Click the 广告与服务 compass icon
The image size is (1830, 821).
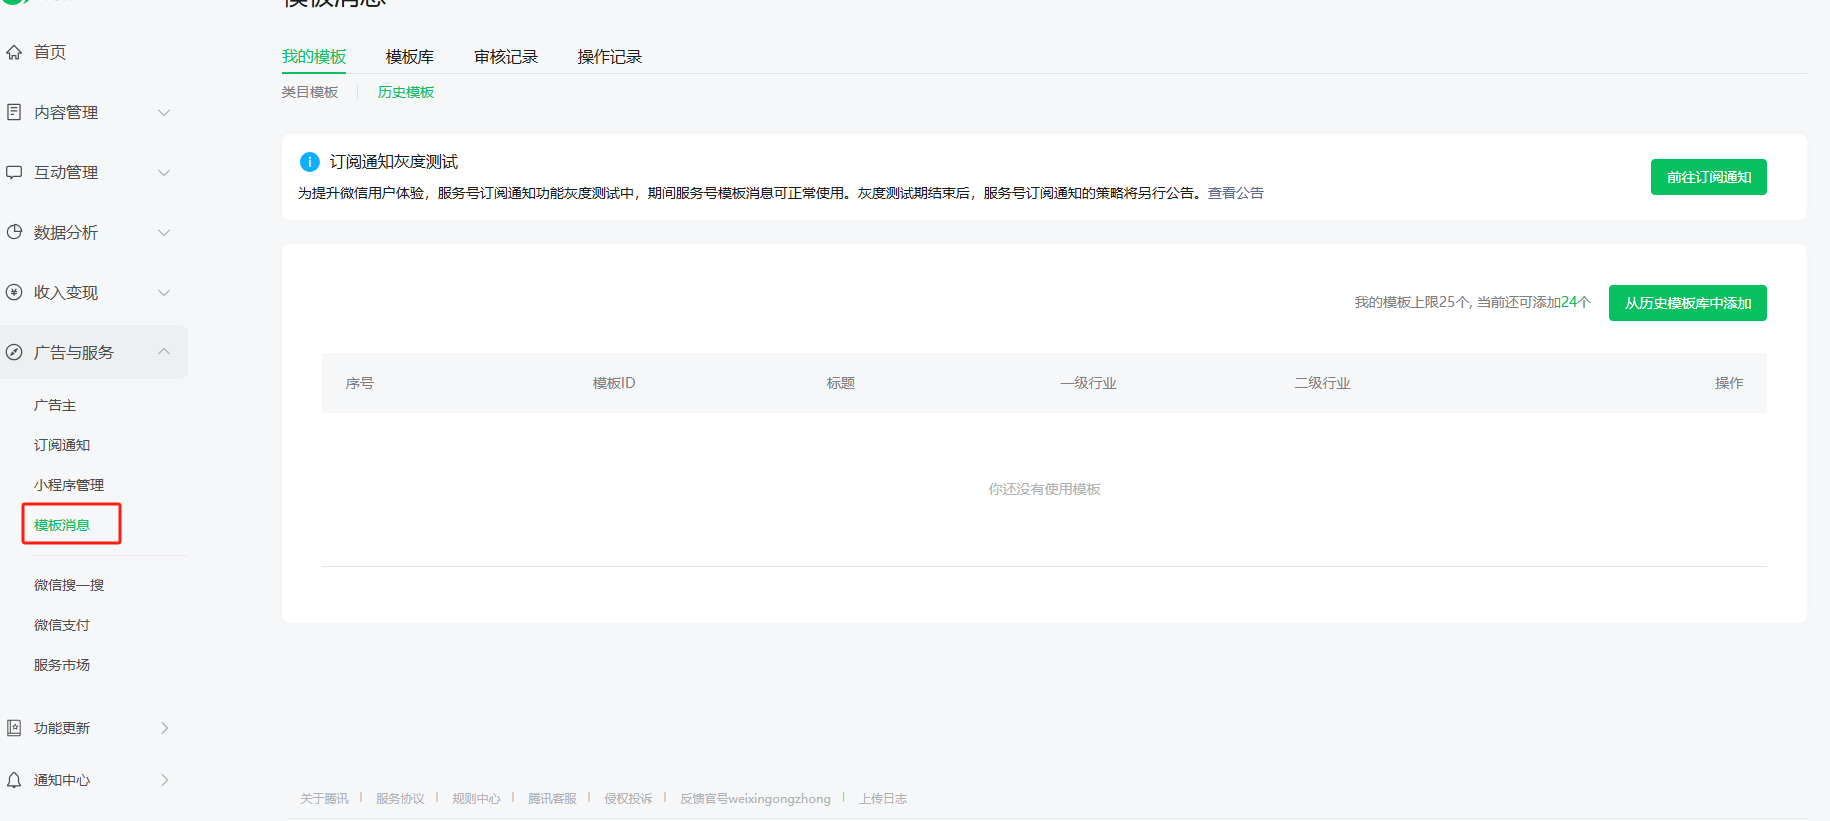click(x=14, y=352)
